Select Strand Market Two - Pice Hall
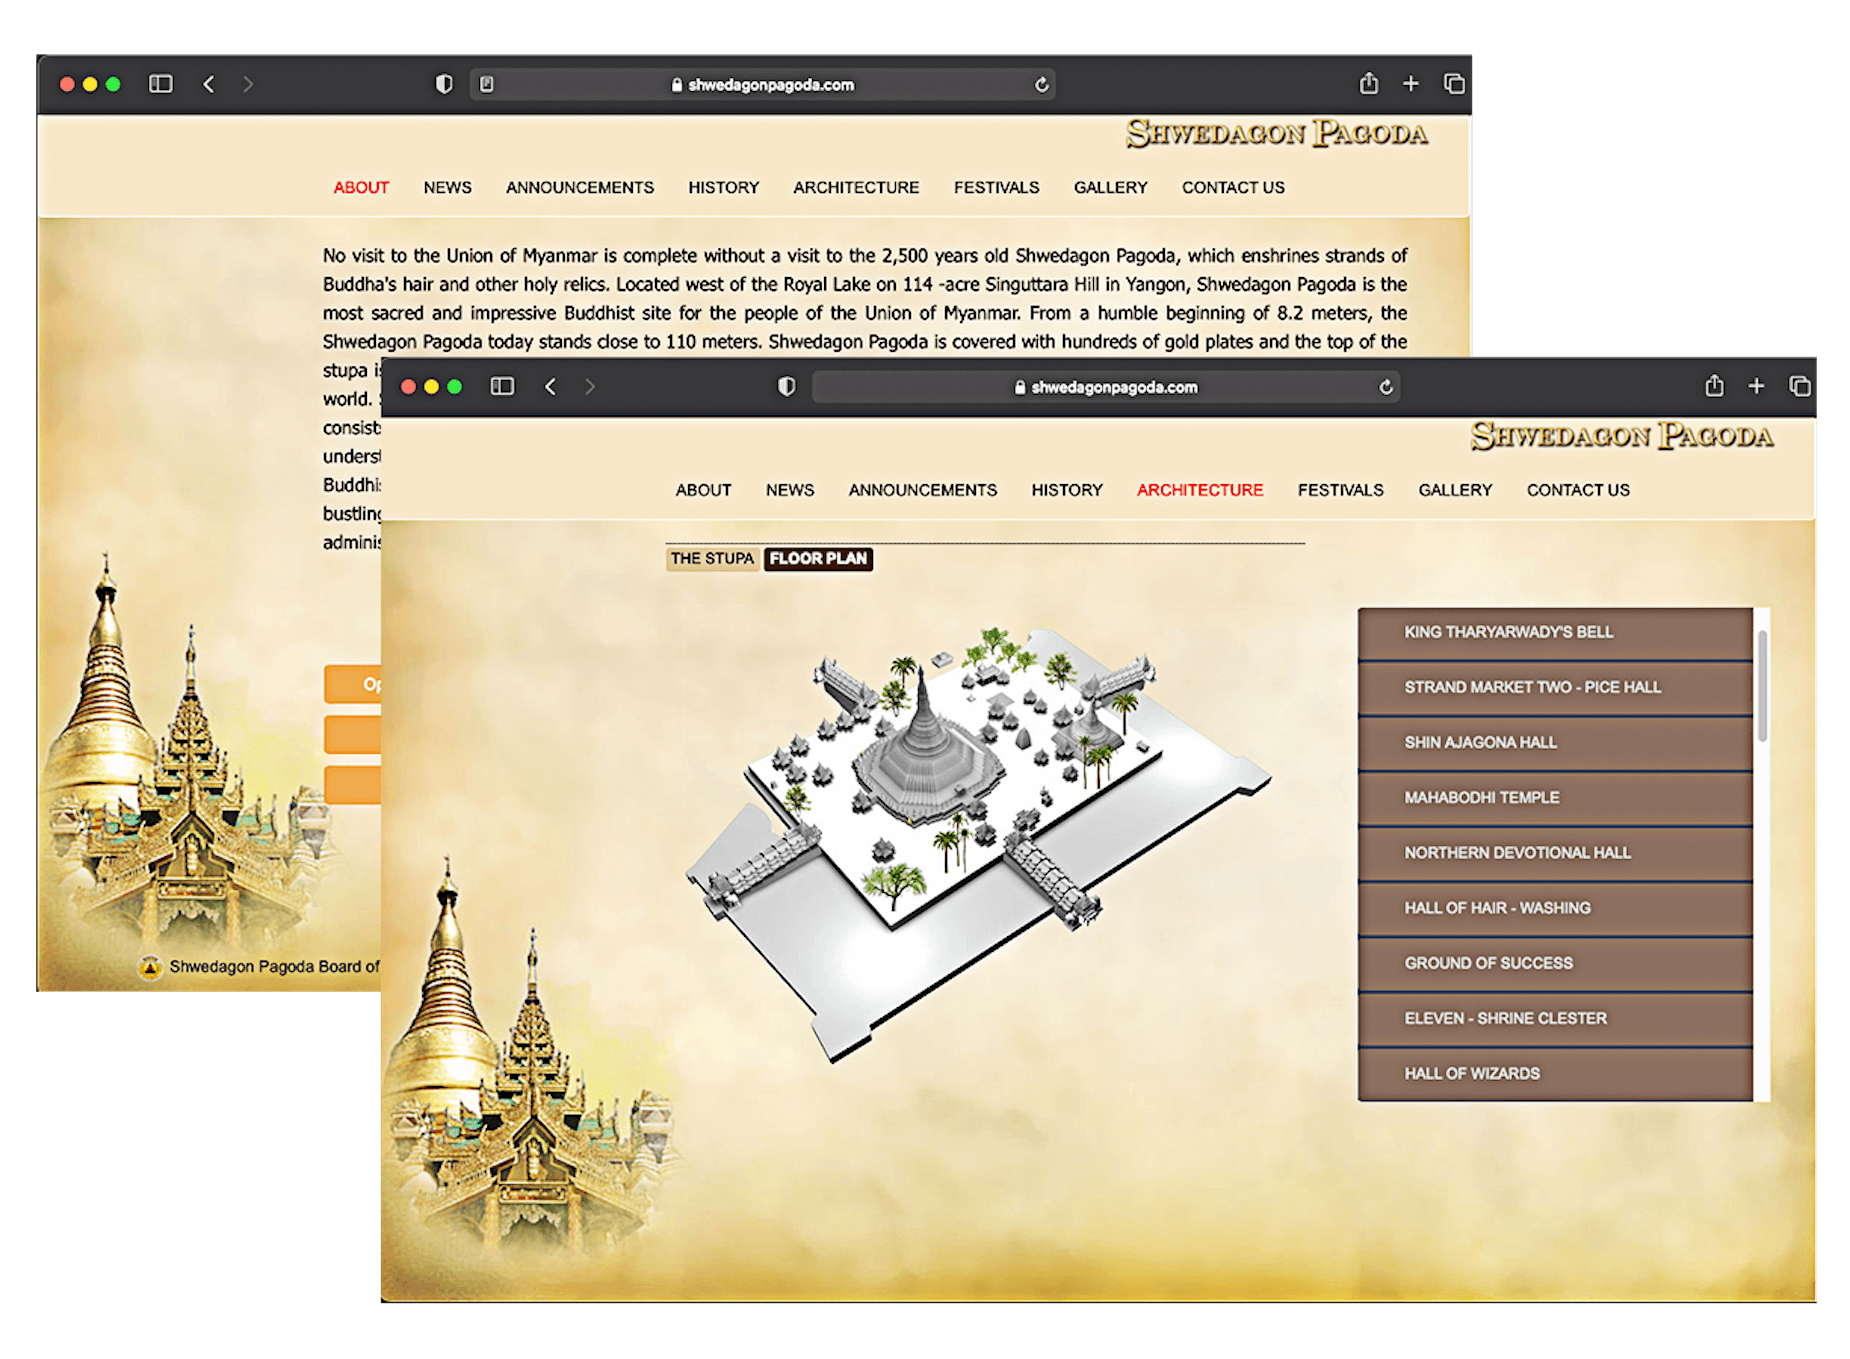Viewport: 1850px width, 1359px height. click(x=1555, y=687)
